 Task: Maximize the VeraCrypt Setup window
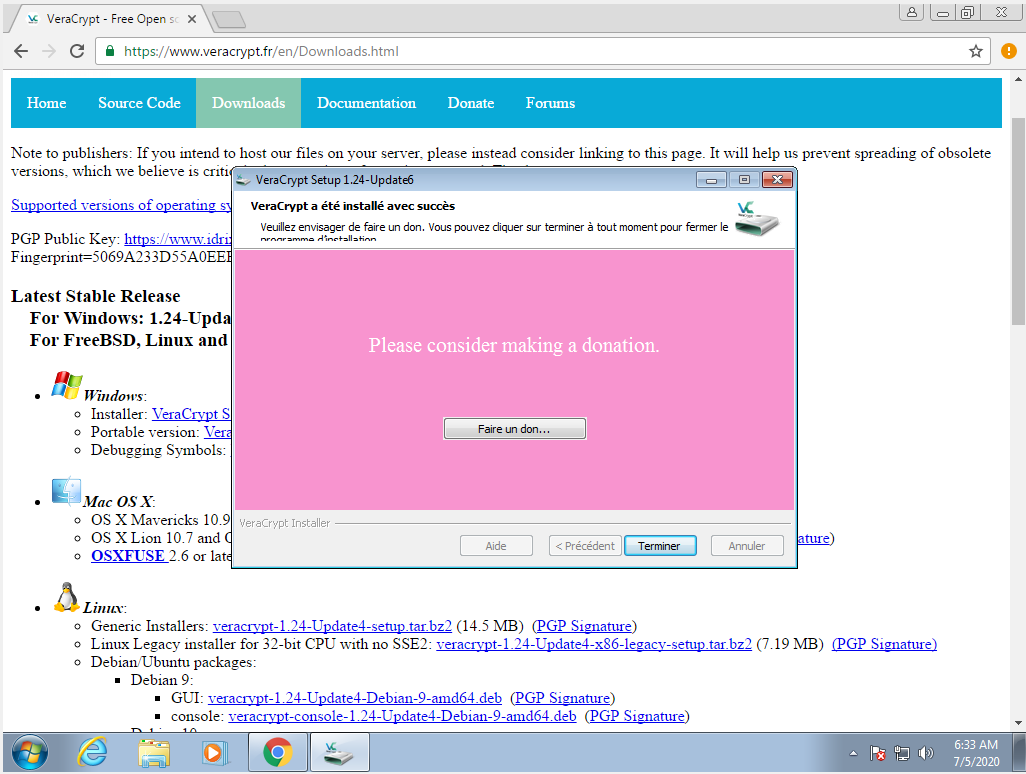[x=744, y=179]
